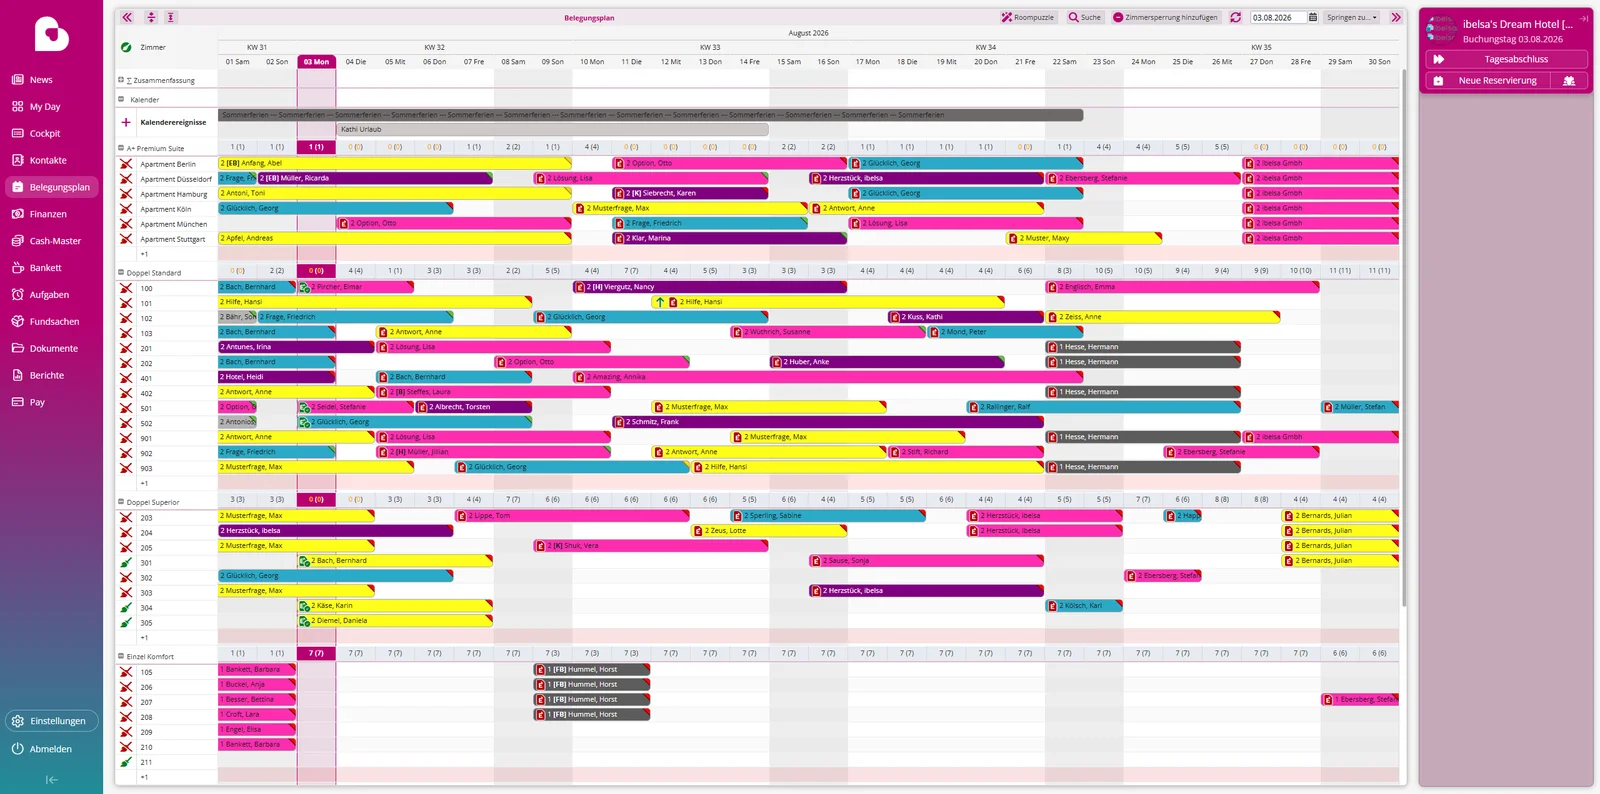
Task: Click the expand-all rows icon
Action: point(171,17)
